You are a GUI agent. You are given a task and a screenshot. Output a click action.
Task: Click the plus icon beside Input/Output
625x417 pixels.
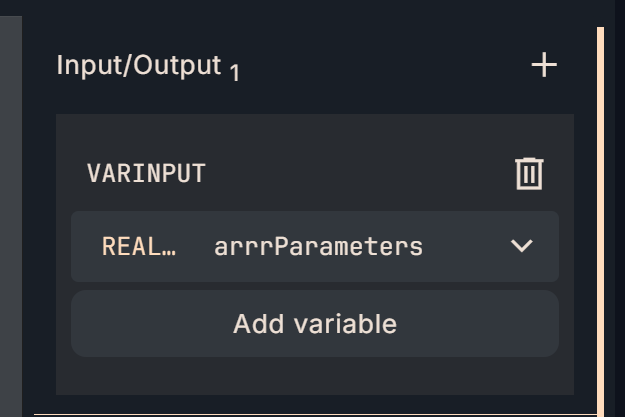point(544,66)
